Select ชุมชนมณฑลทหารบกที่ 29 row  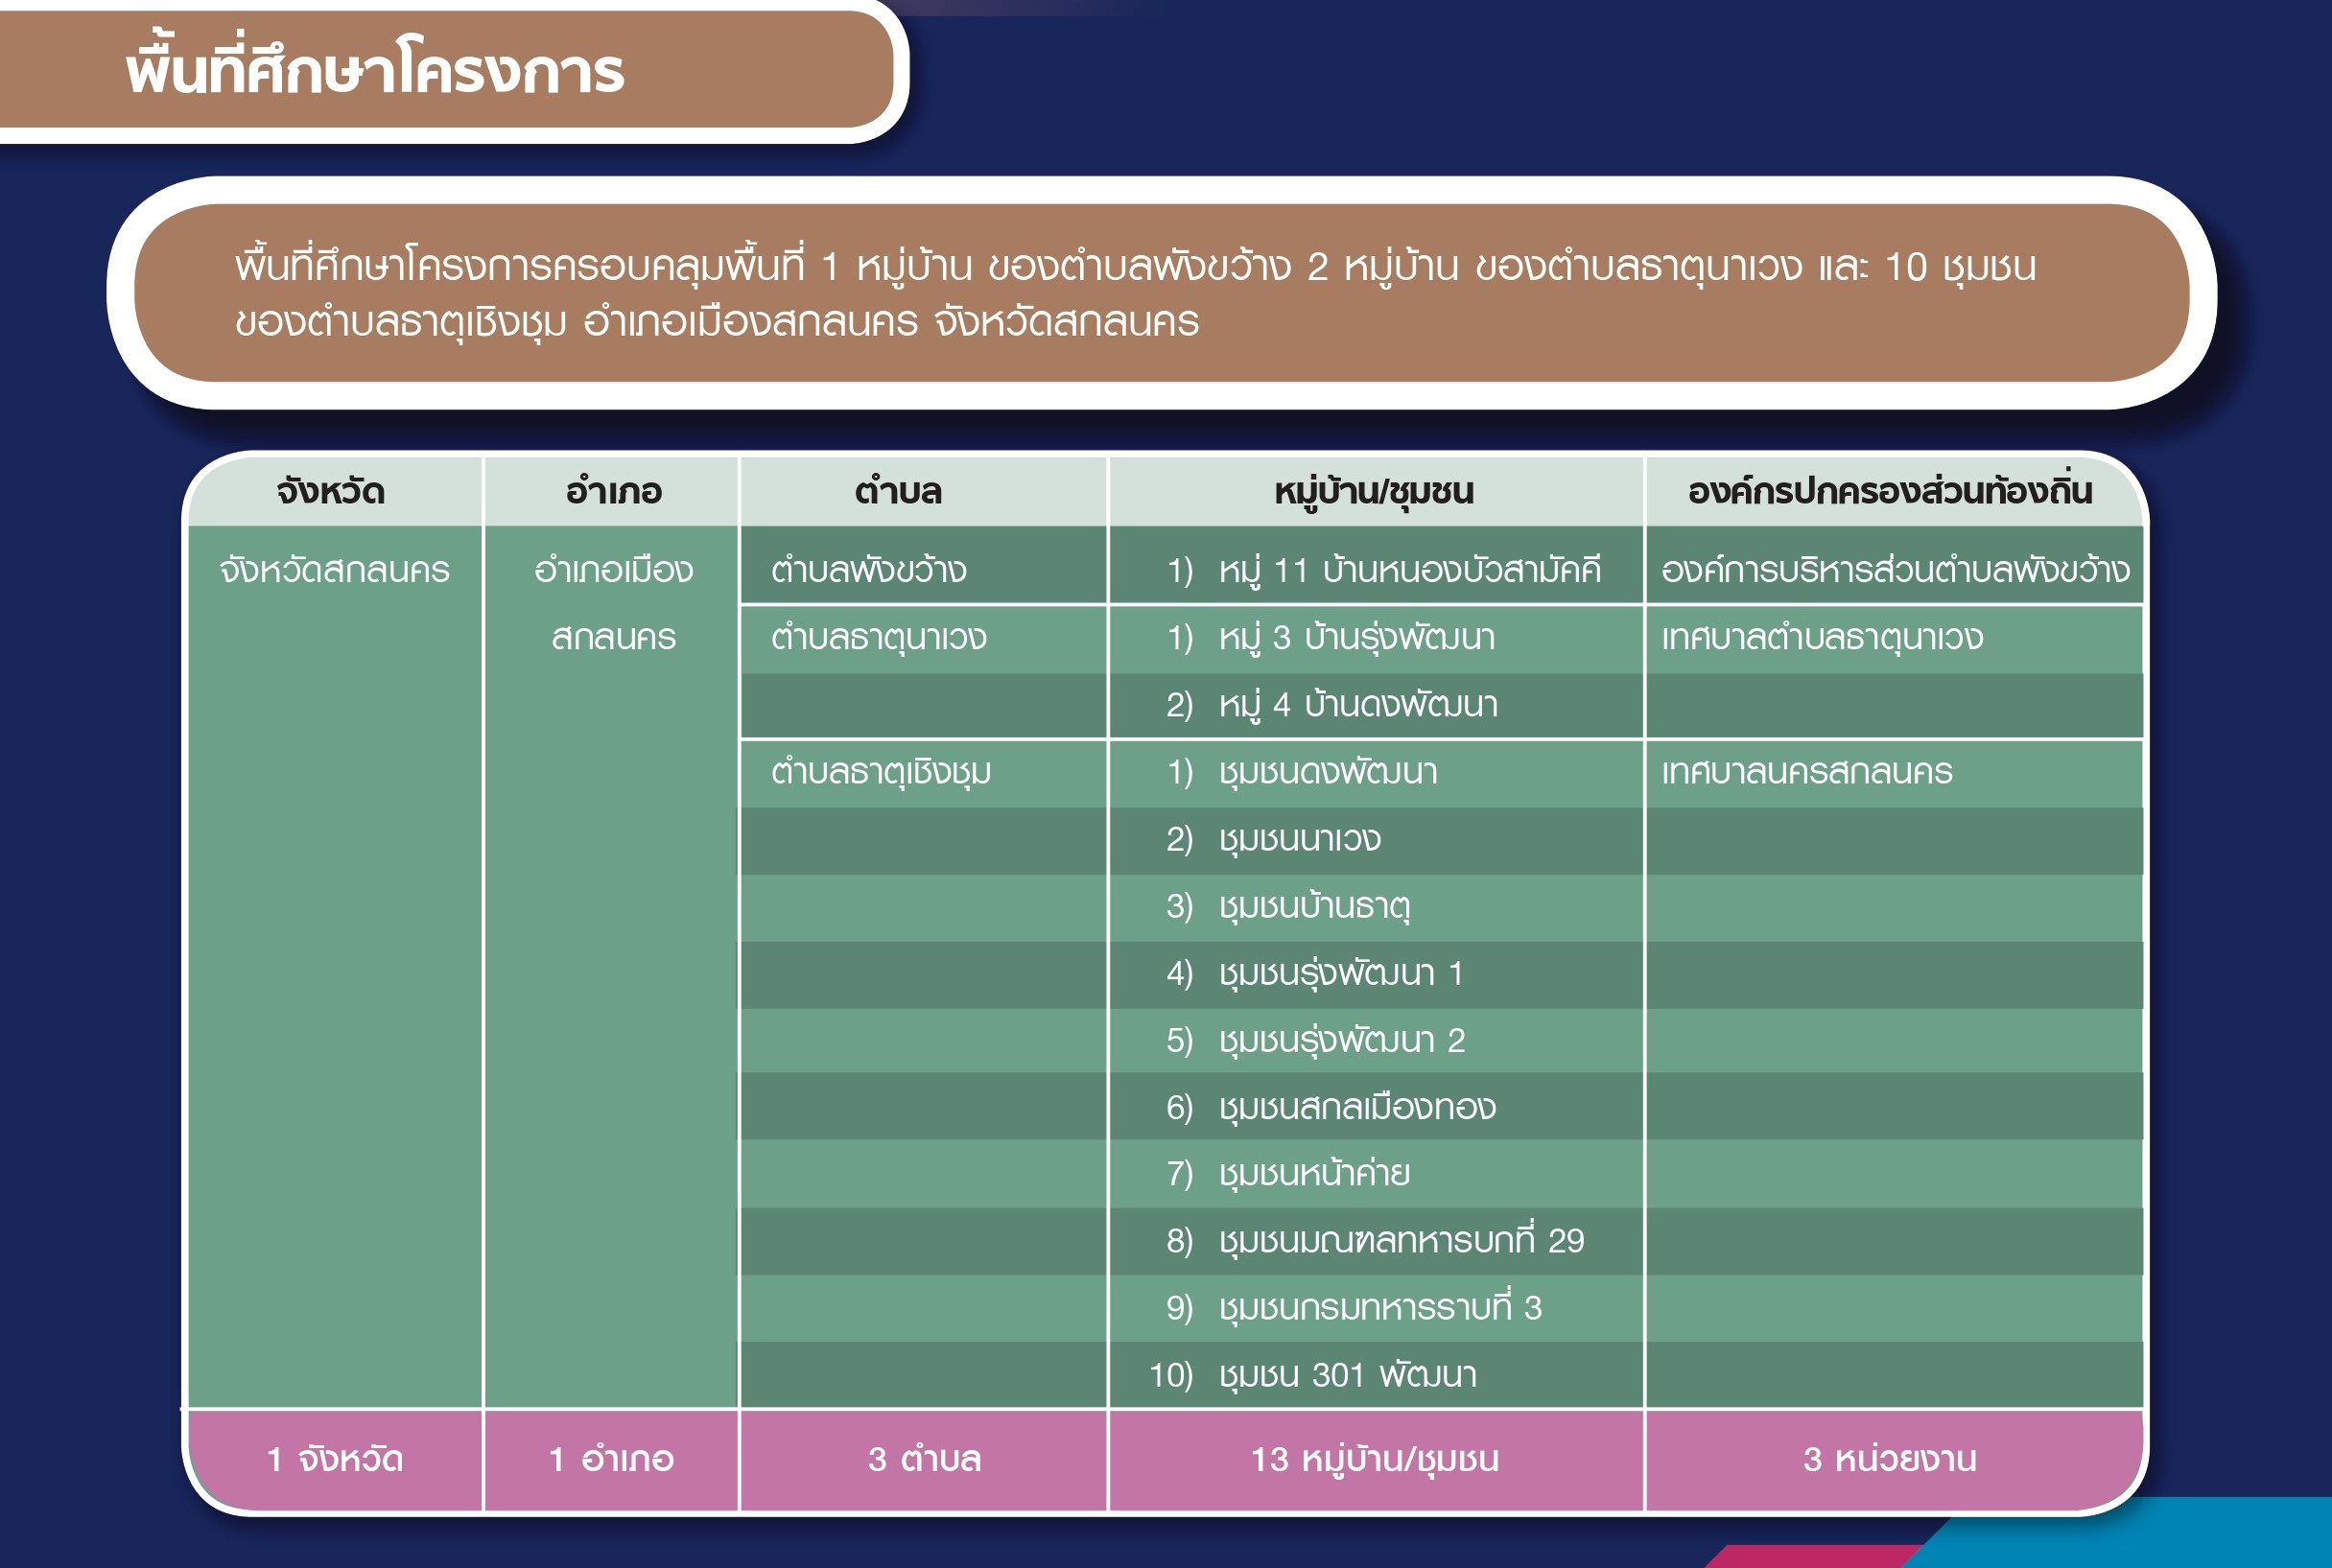tap(1400, 1241)
